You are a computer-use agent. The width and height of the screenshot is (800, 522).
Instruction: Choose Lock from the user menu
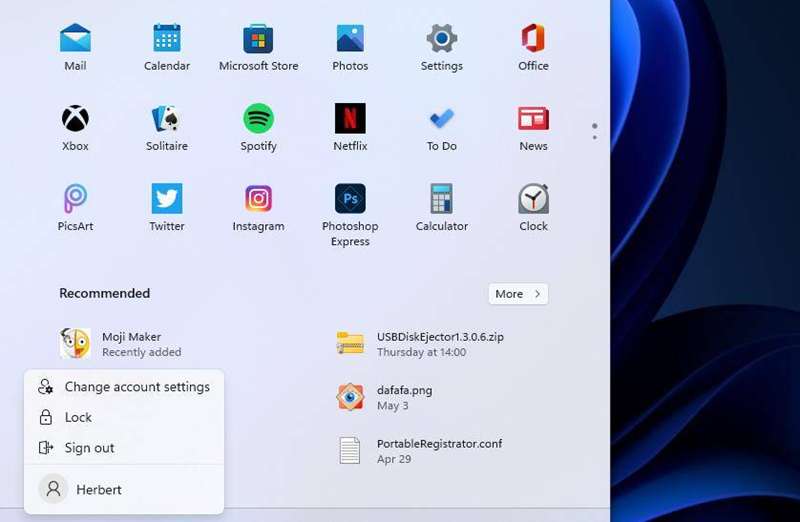tap(78, 418)
